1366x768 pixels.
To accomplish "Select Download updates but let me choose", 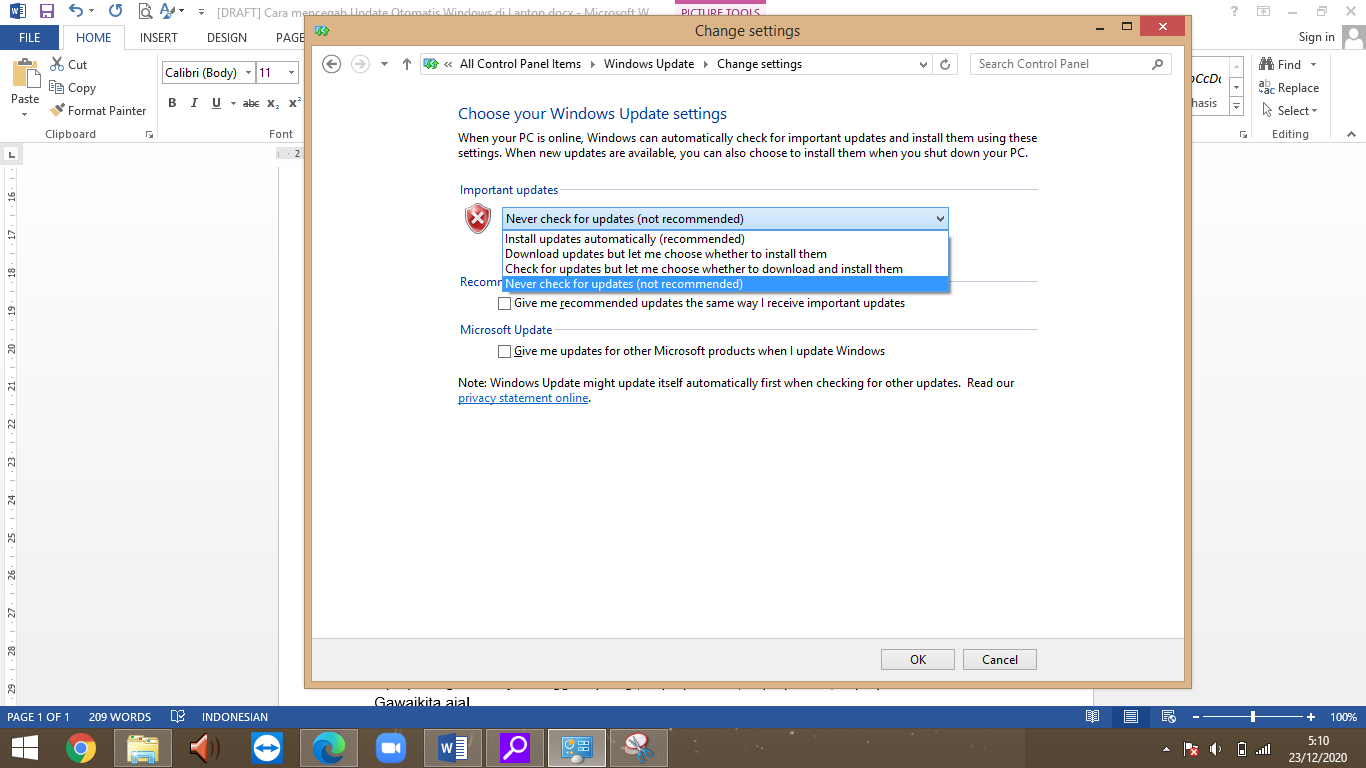I will (725, 254).
